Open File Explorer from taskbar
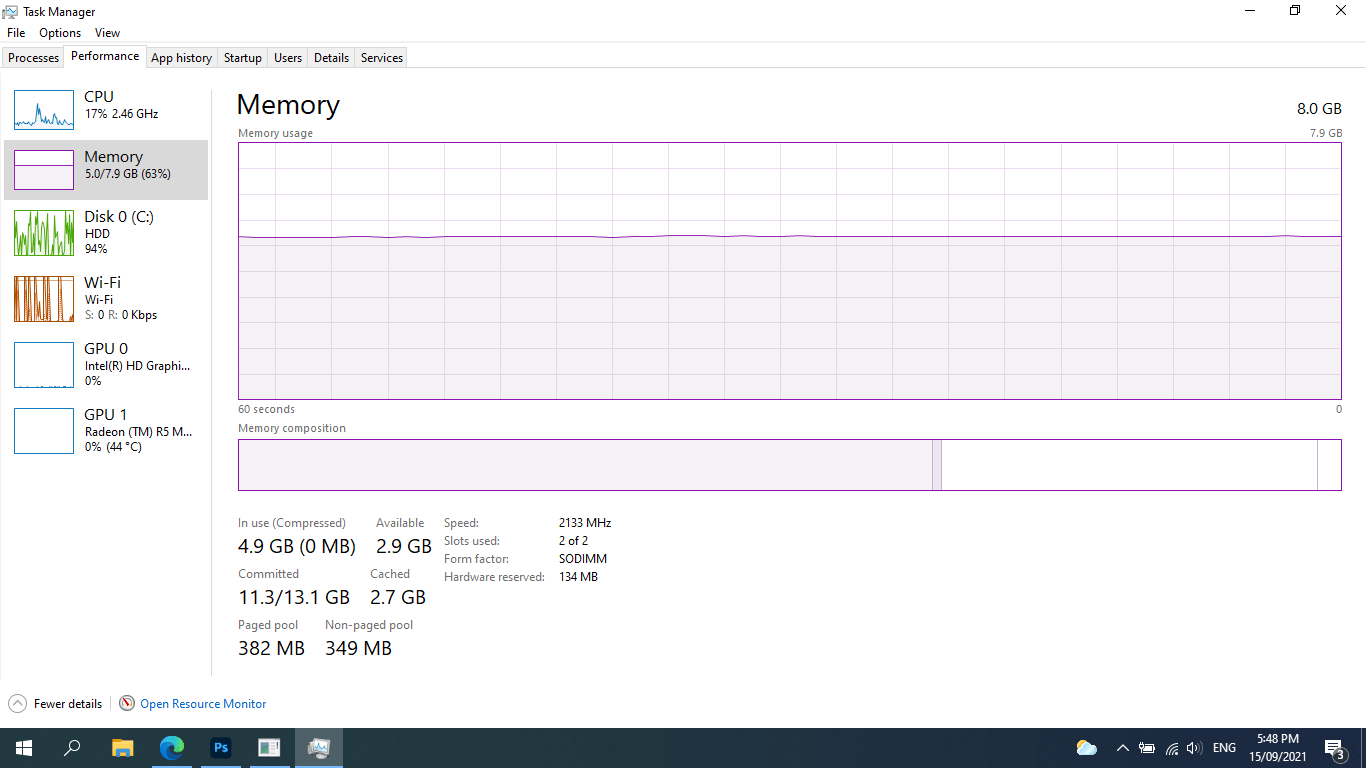This screenshot has width=1366, height=768. click(x=122, y=747)
